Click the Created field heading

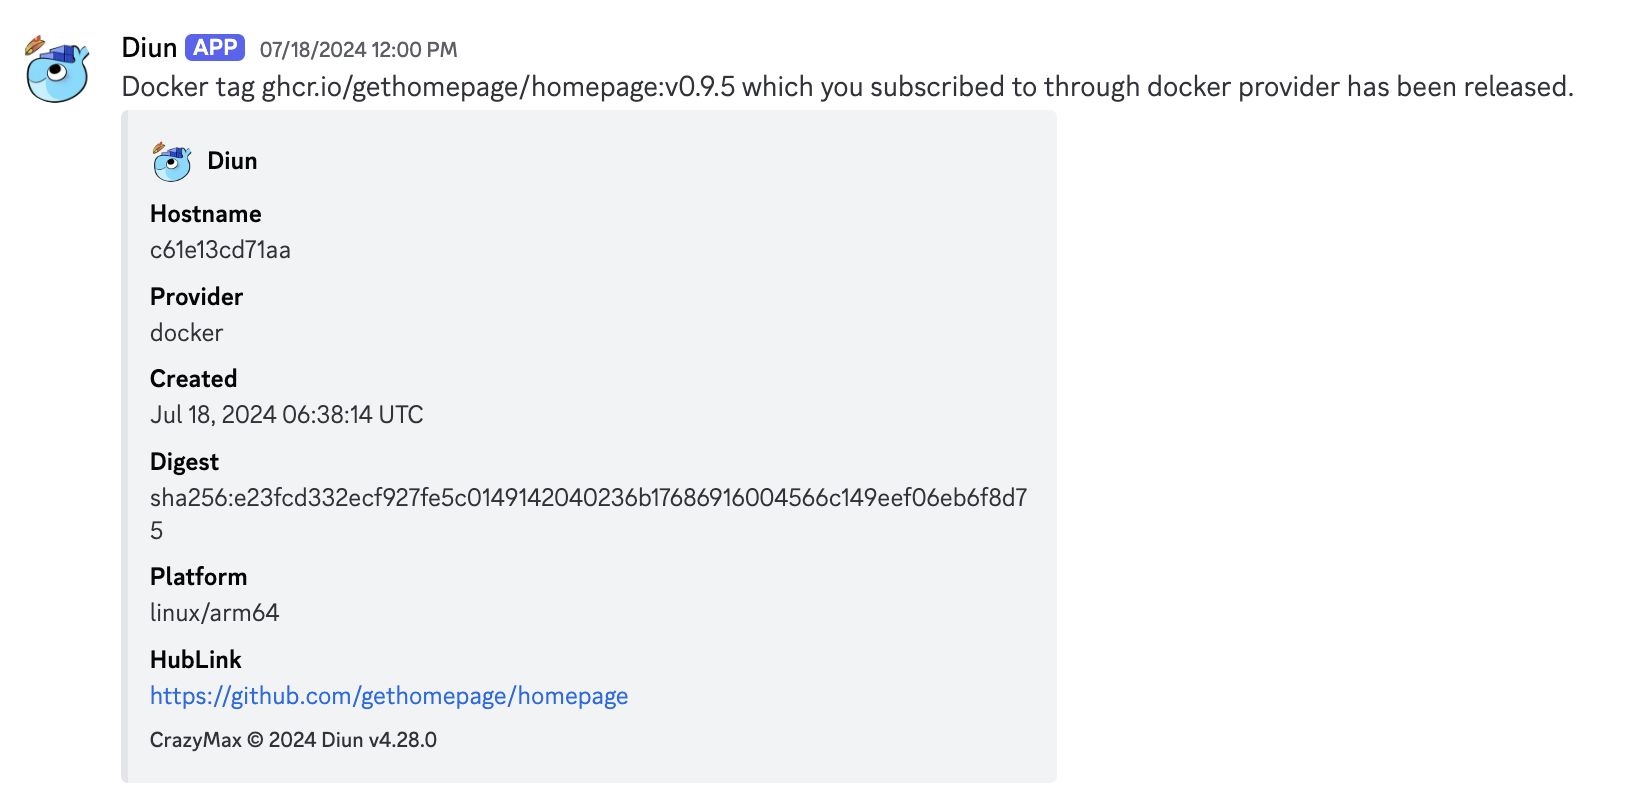[193, 378]
